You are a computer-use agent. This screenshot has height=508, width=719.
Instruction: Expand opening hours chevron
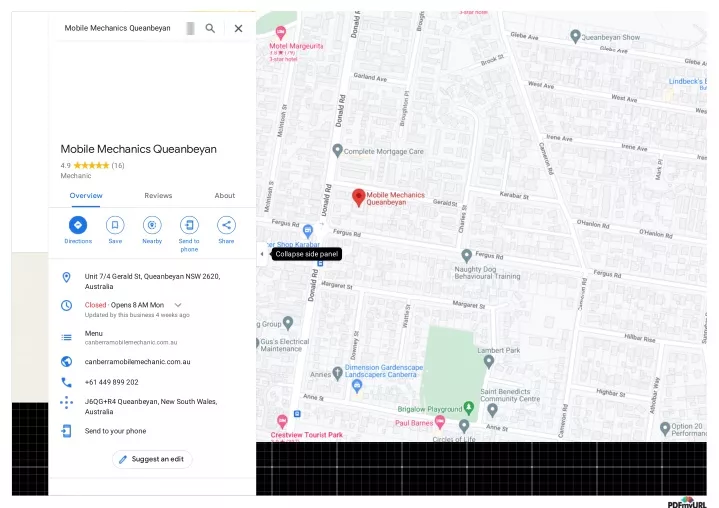[x=178, y=305]
